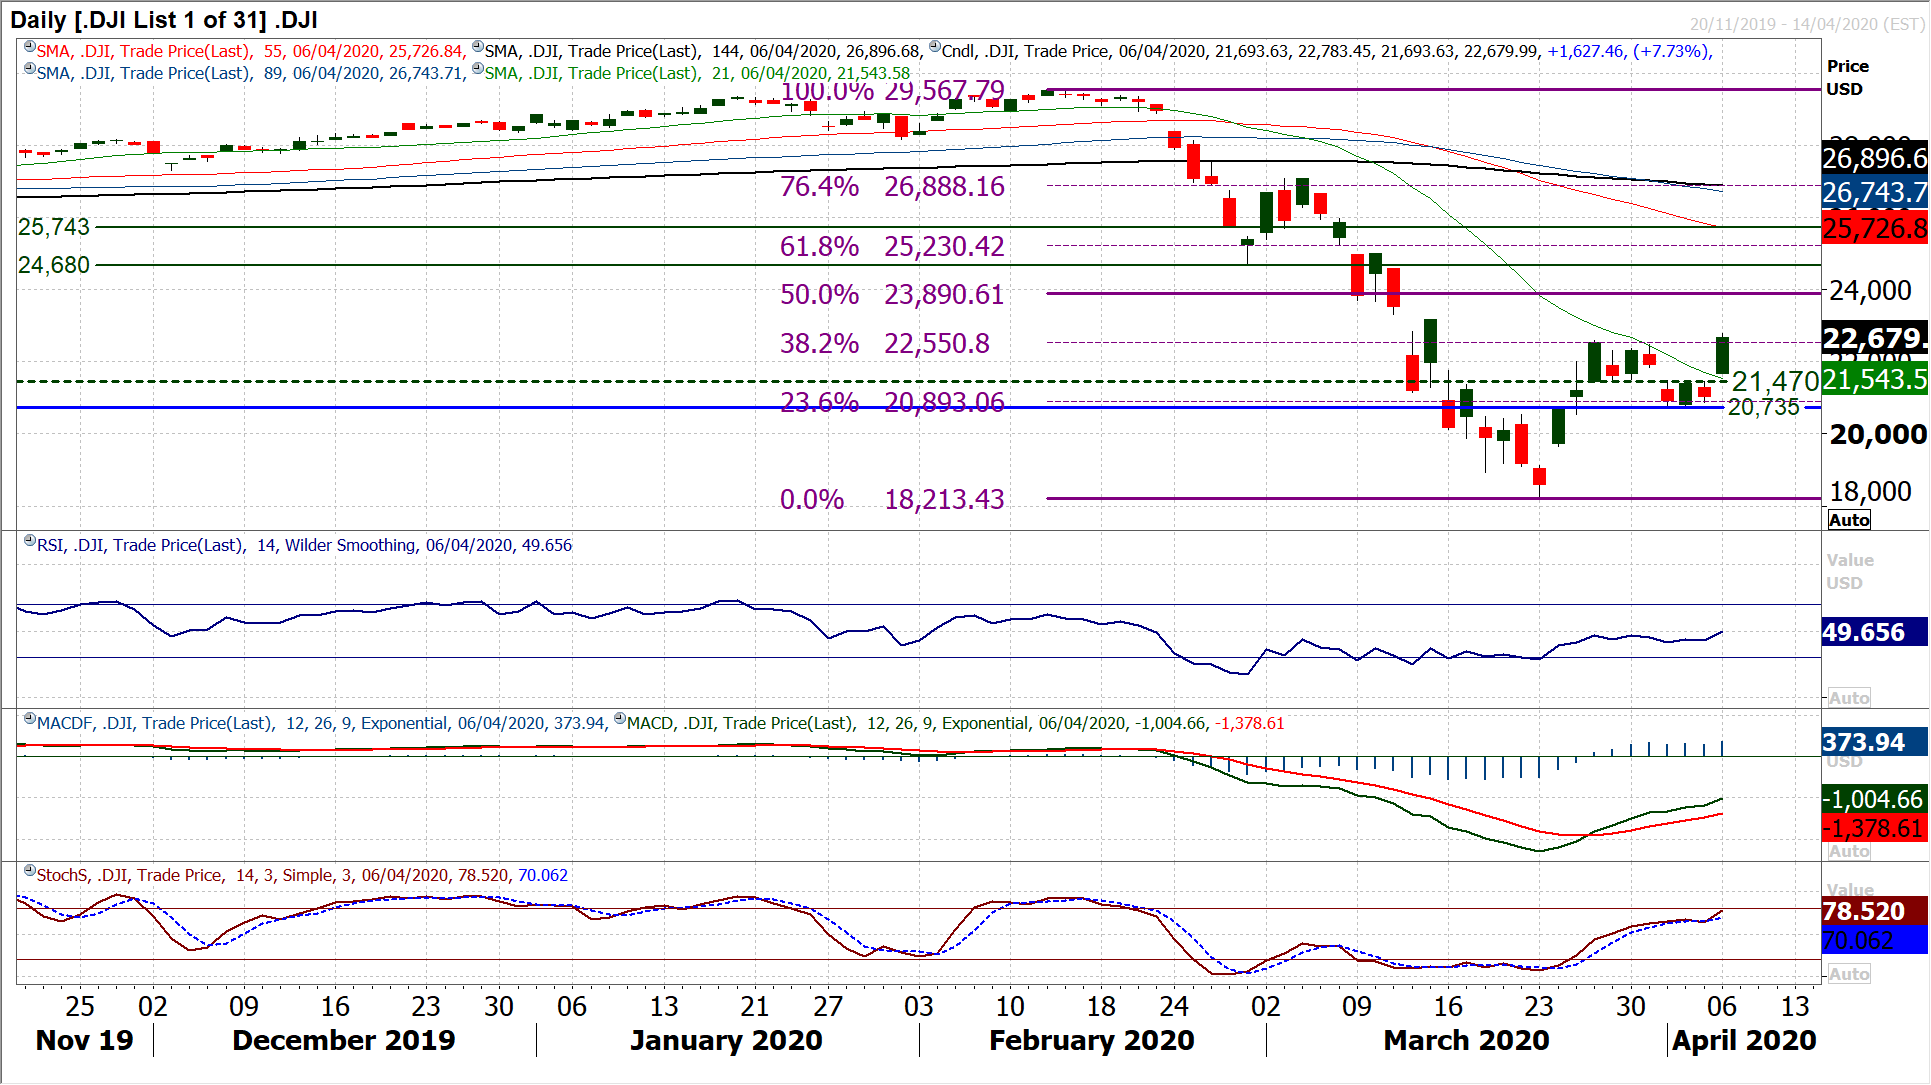Click the RSI value tag 49.656
This screenshot has width=1931, height=1085.
tap(1874, 632)
